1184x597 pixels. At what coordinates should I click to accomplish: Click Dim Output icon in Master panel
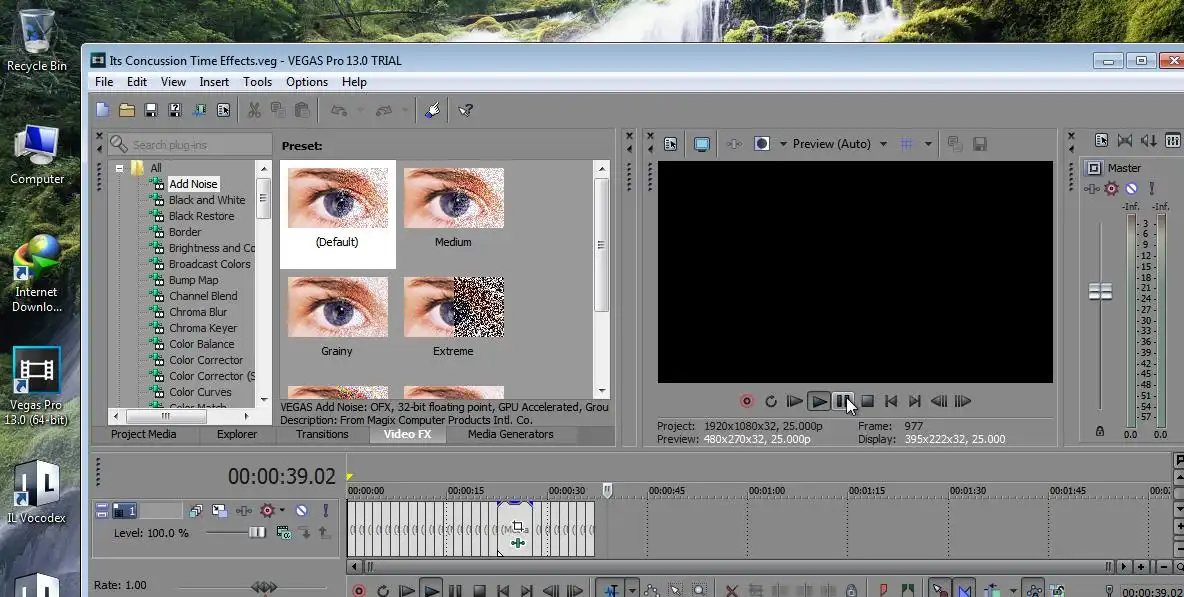point(1149,140)
